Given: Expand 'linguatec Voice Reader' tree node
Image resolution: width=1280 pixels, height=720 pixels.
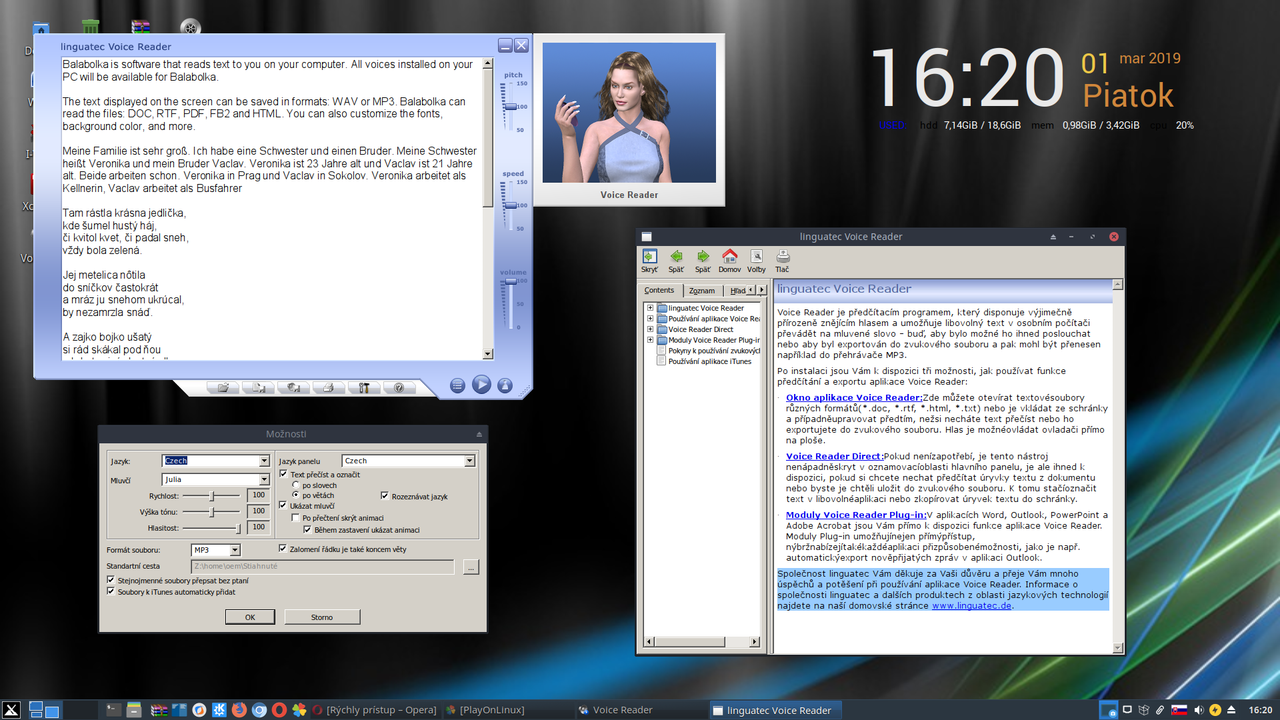Looking at the screenshot, I should coord(650,308).
